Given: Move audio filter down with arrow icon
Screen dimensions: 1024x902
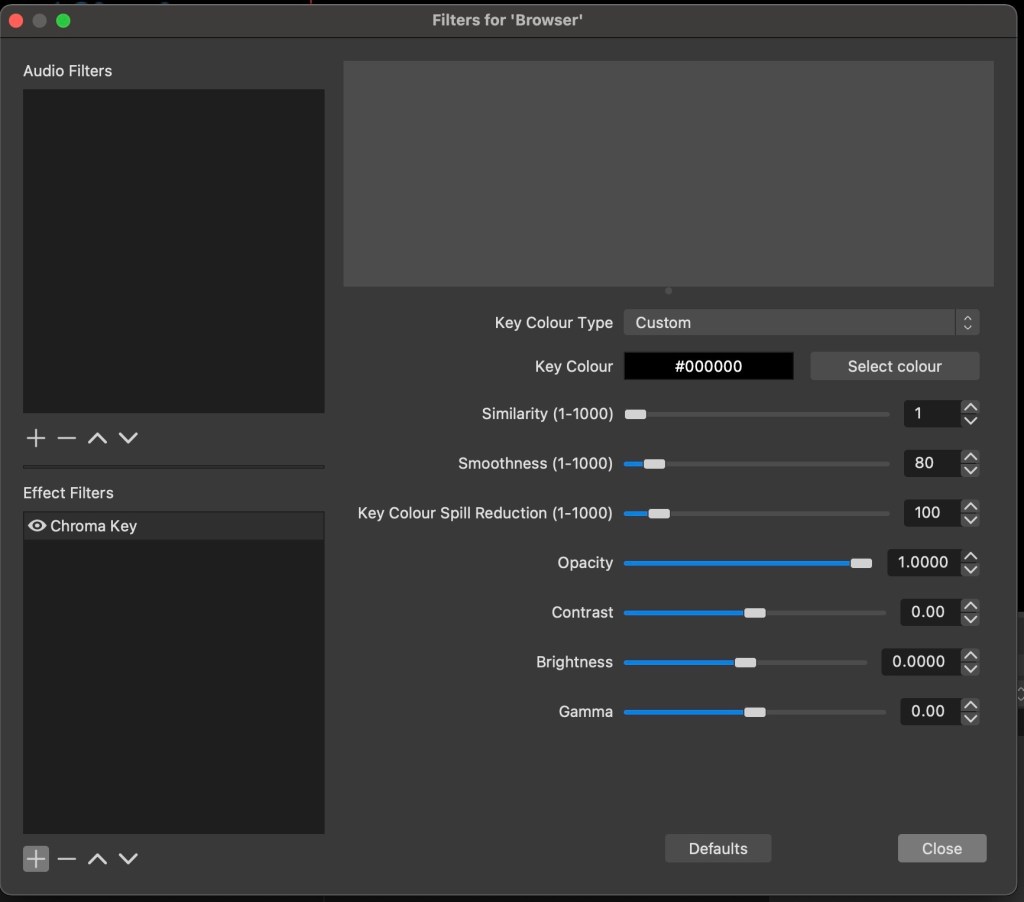Looking at the screenshot, I should (x=128, y=438).
